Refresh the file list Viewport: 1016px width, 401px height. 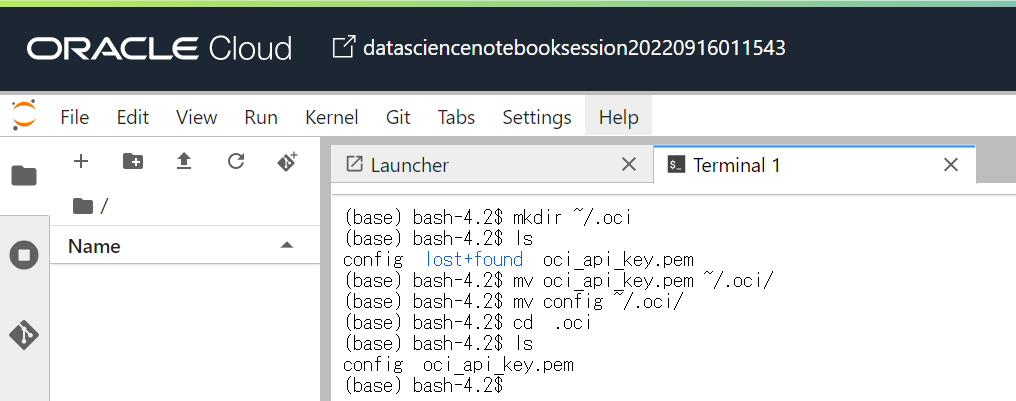pyautogui.click(x=236, y=161)
